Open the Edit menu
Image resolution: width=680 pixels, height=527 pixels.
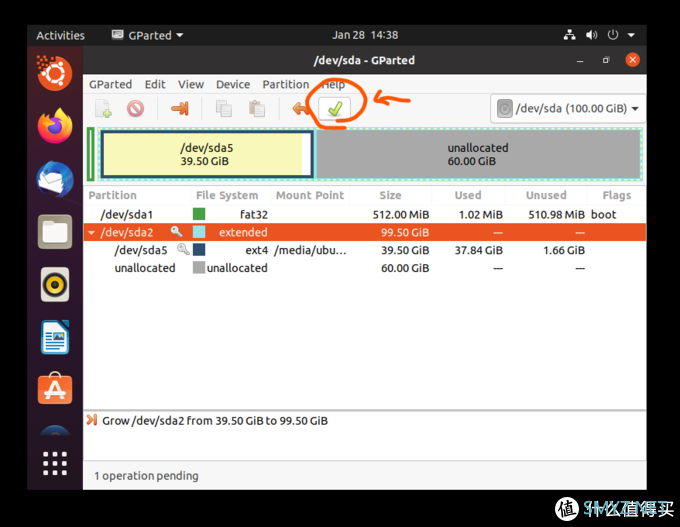[155, 84]
